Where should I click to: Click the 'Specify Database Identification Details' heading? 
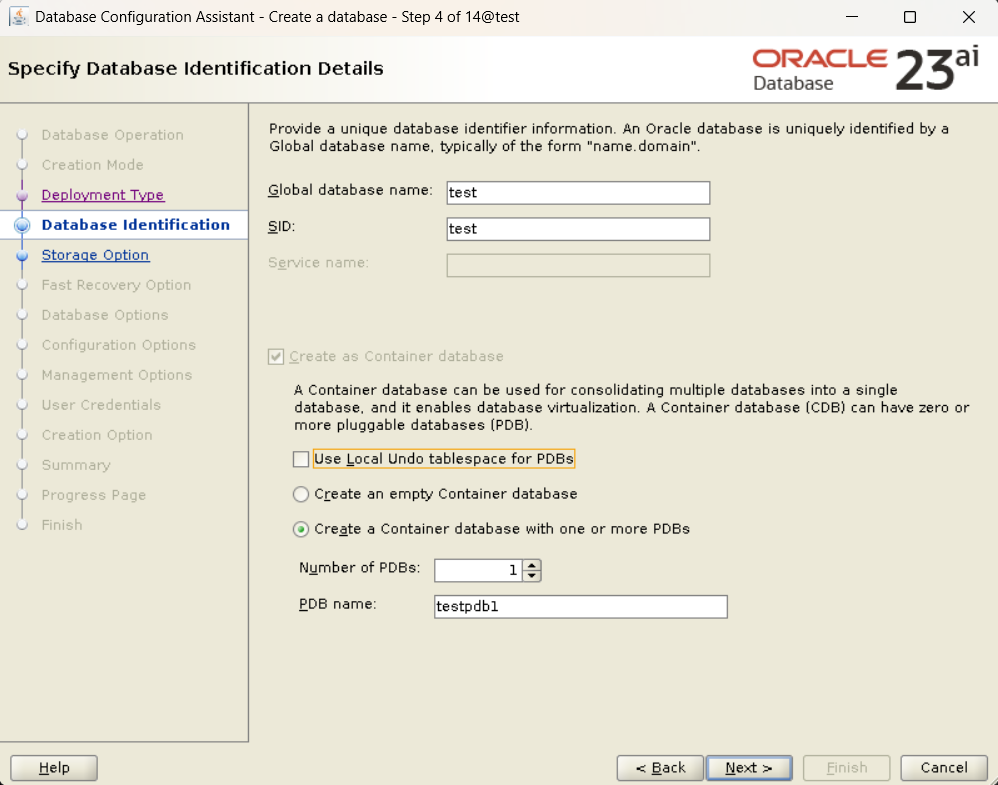[x=195, y=69]
